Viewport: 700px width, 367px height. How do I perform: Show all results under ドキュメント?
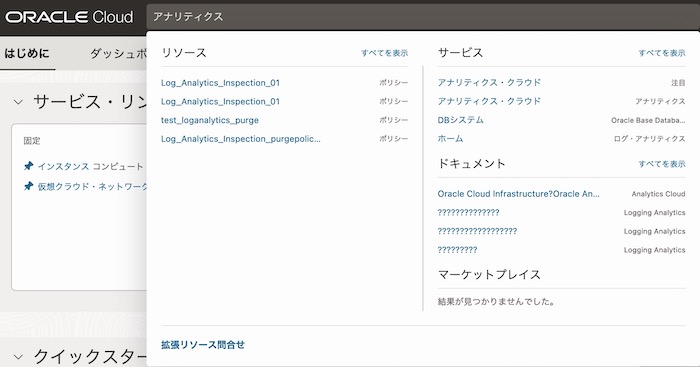662,164
